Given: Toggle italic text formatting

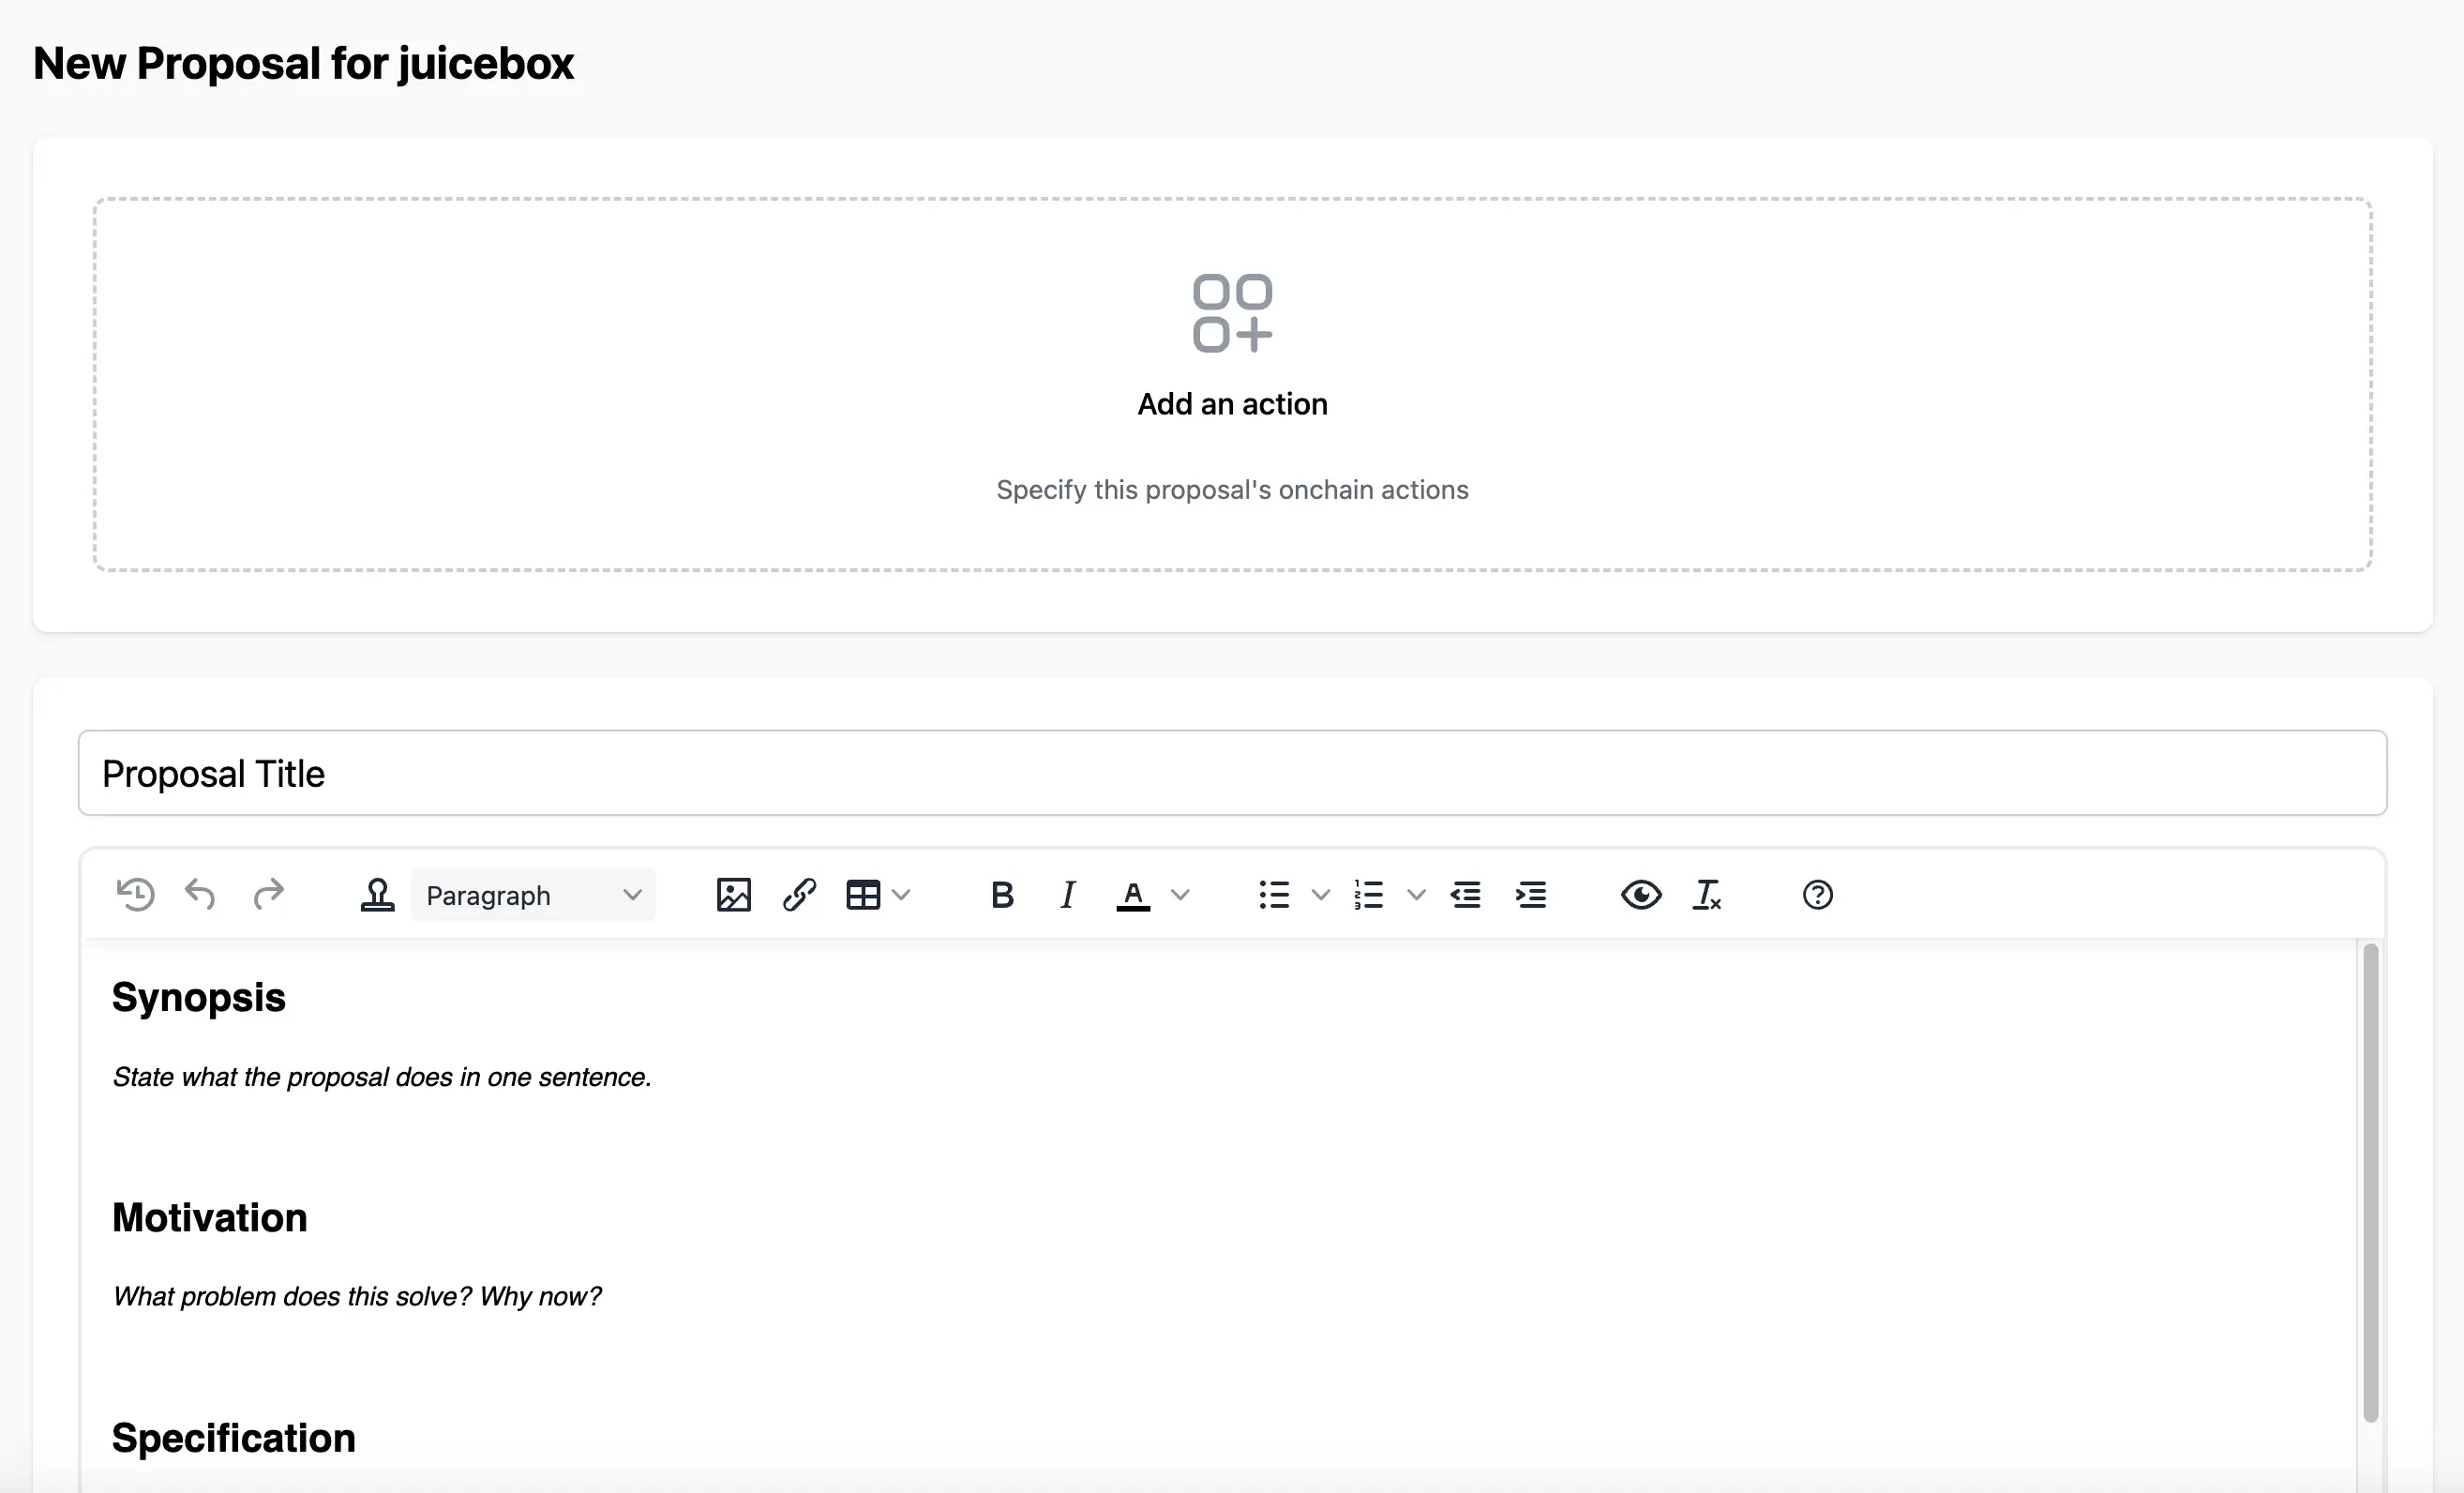Looking at the screenshot, I should [1067, 895].
